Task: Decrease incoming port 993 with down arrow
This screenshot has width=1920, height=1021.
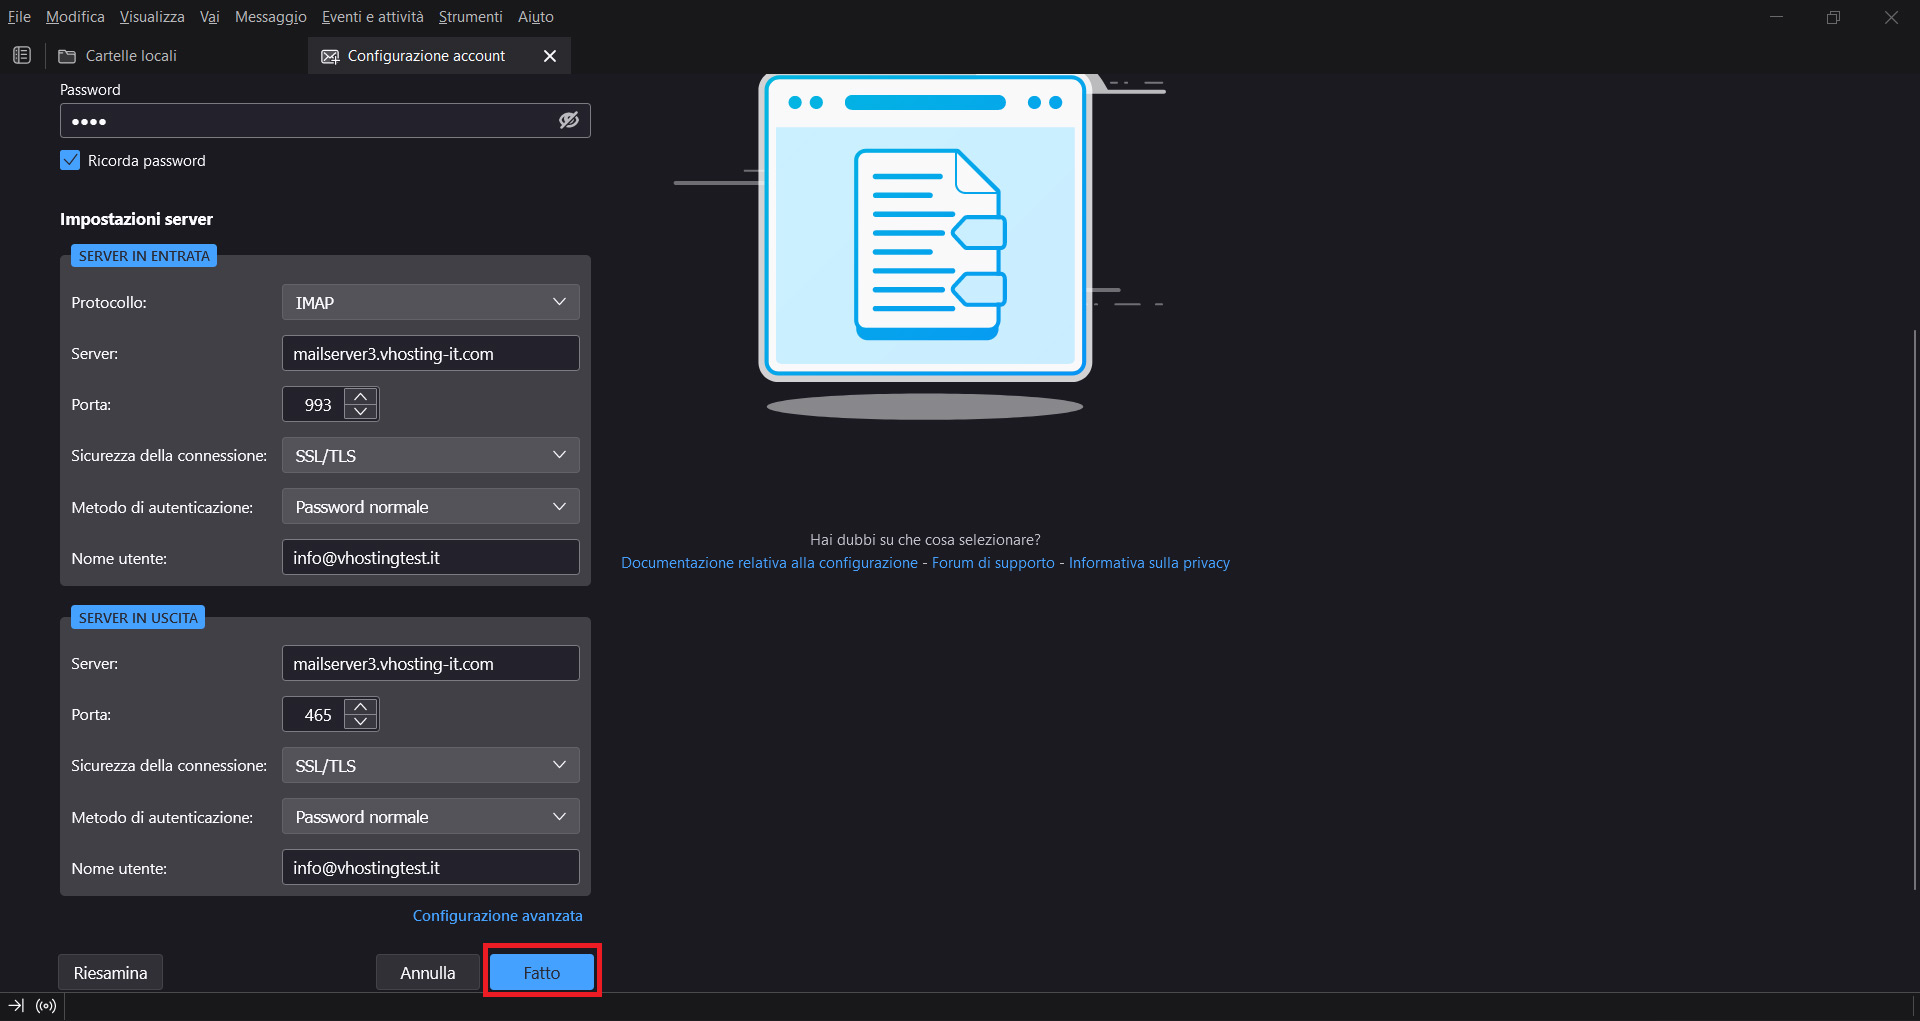Action: coord(361,411)
